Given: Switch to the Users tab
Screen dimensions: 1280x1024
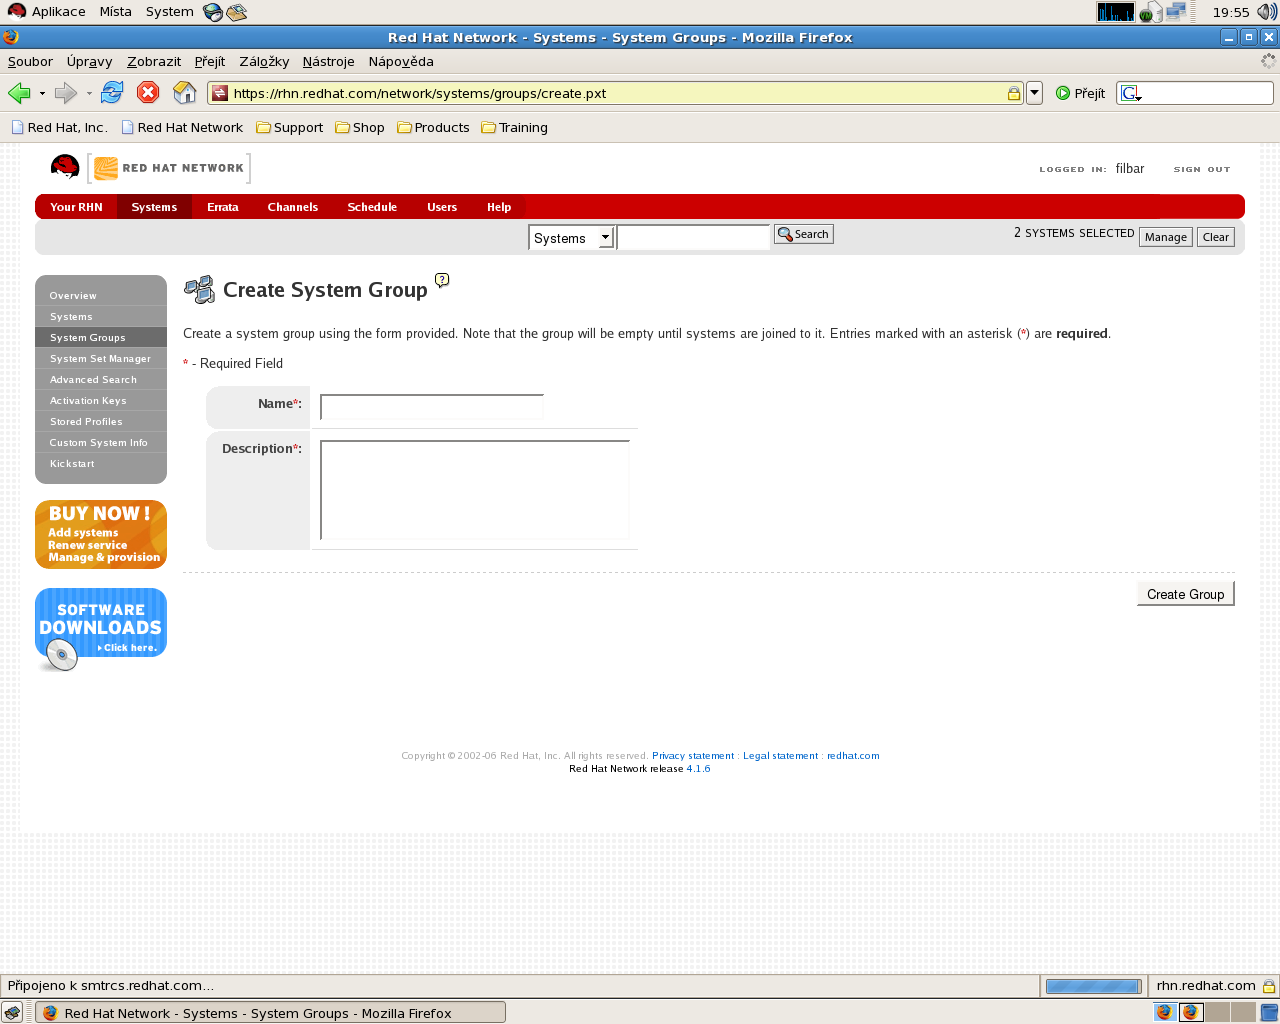Looking at the screenshot, I should 442,207.
